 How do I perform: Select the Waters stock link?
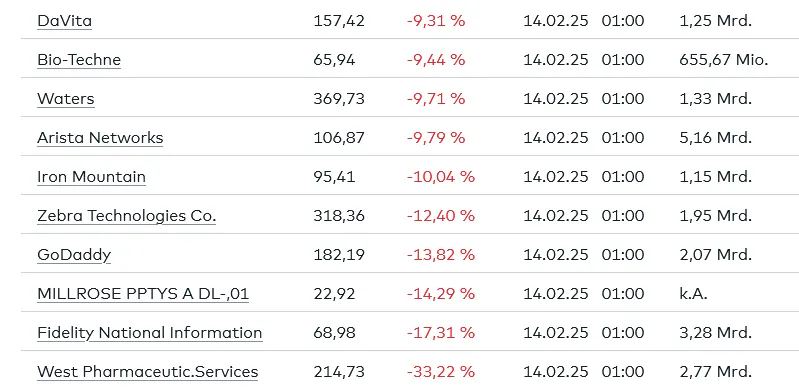tap(66, 98)
